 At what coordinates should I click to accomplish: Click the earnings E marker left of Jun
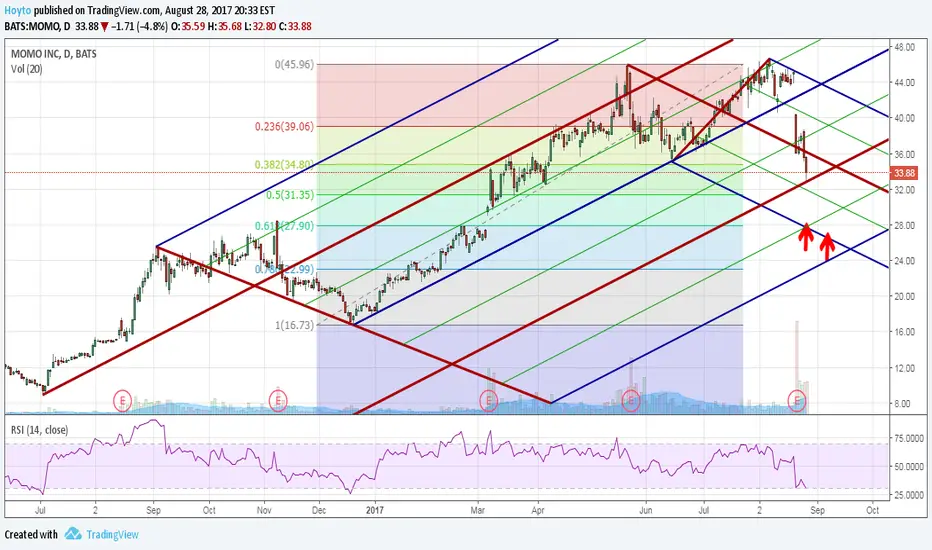coord(631,401)
